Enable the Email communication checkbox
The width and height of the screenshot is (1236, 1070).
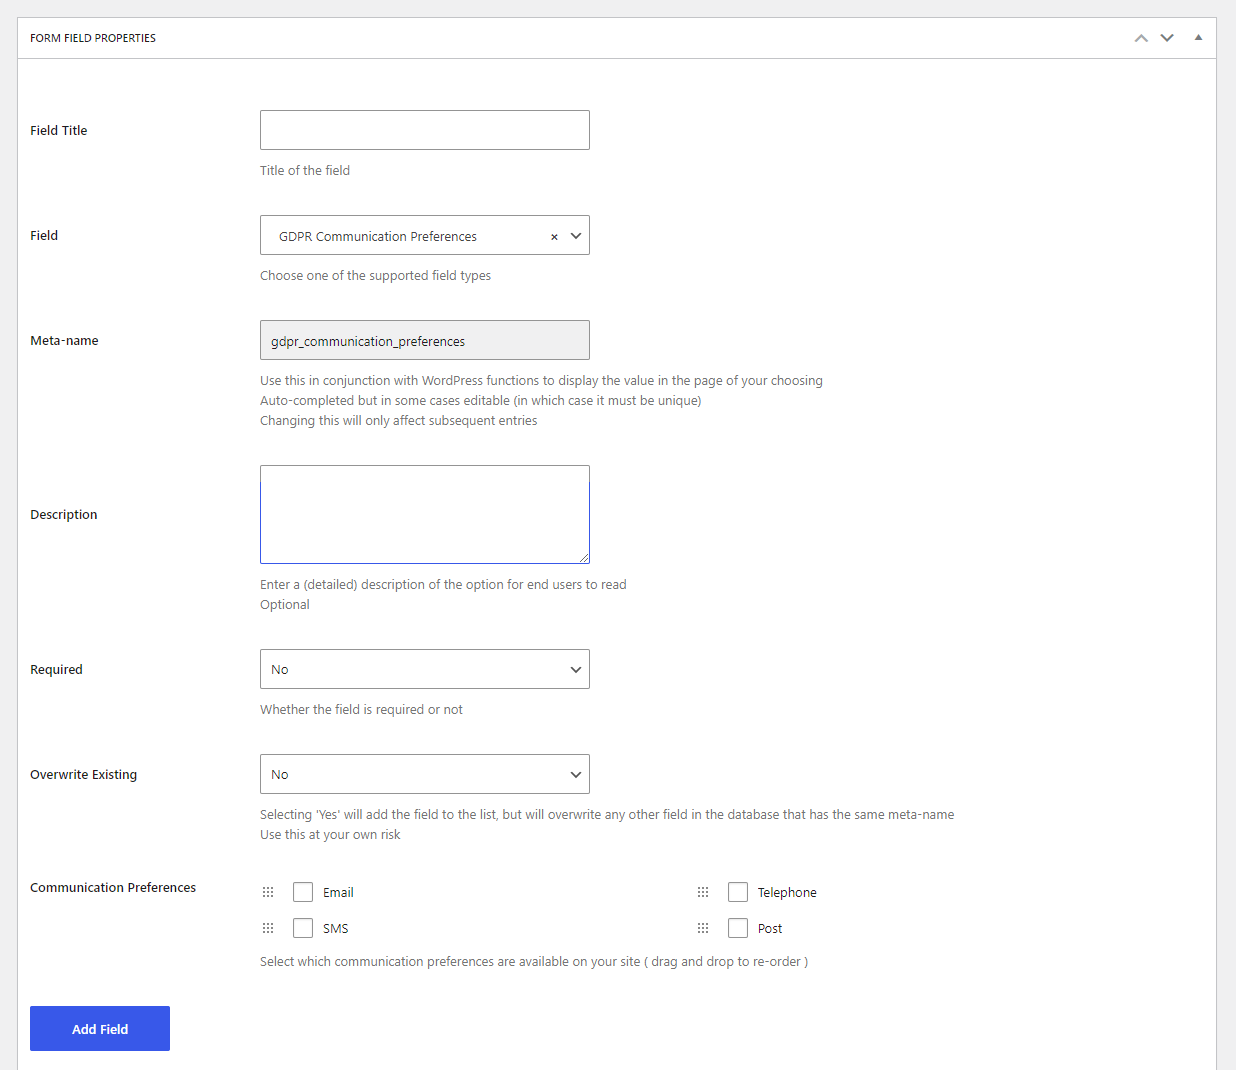pos(303,892)
